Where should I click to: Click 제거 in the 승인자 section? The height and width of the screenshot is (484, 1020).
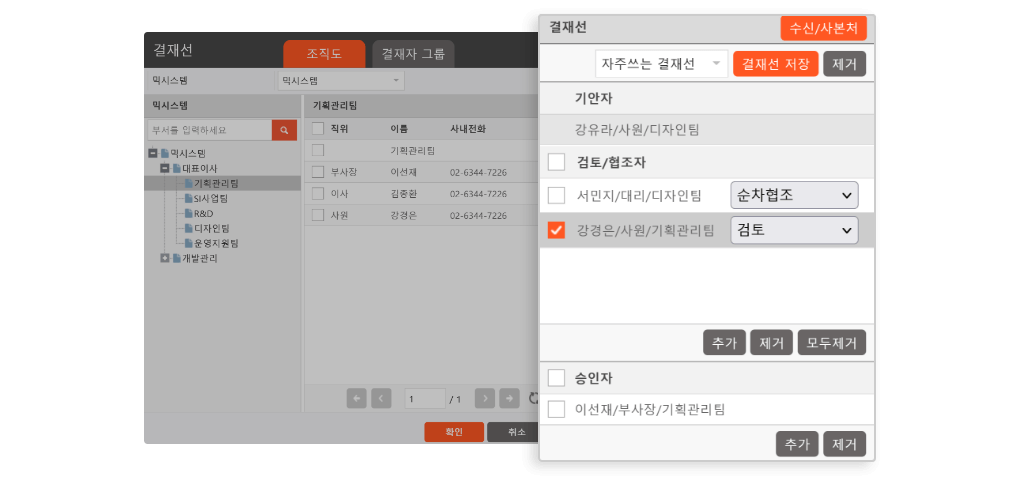pyautogui.click(x=844, y=444)
